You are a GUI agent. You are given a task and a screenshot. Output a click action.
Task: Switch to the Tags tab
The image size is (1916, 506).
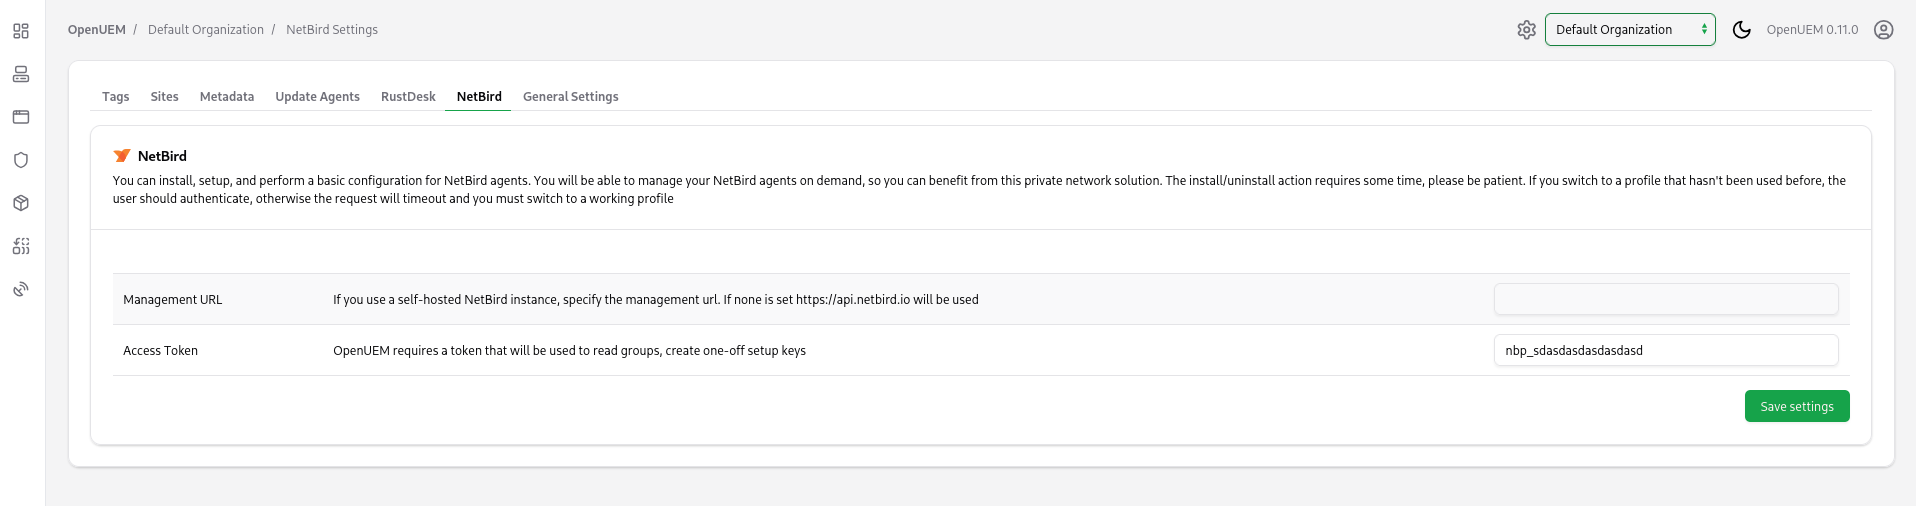[115, 97]
